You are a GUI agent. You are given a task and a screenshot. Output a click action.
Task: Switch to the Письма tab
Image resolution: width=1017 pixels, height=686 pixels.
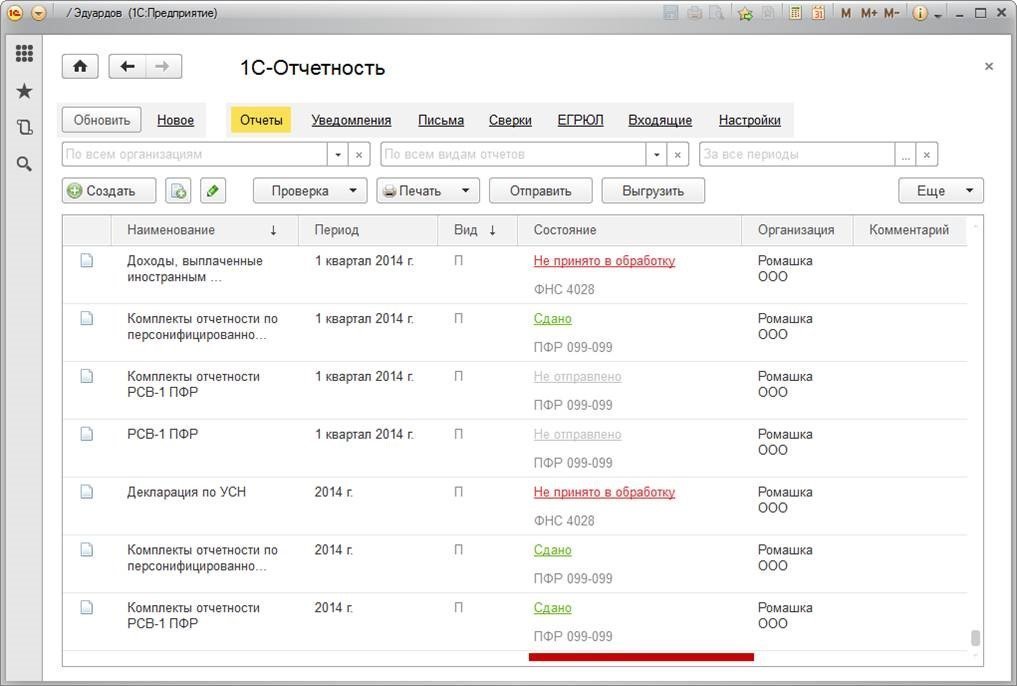point(441,120)
